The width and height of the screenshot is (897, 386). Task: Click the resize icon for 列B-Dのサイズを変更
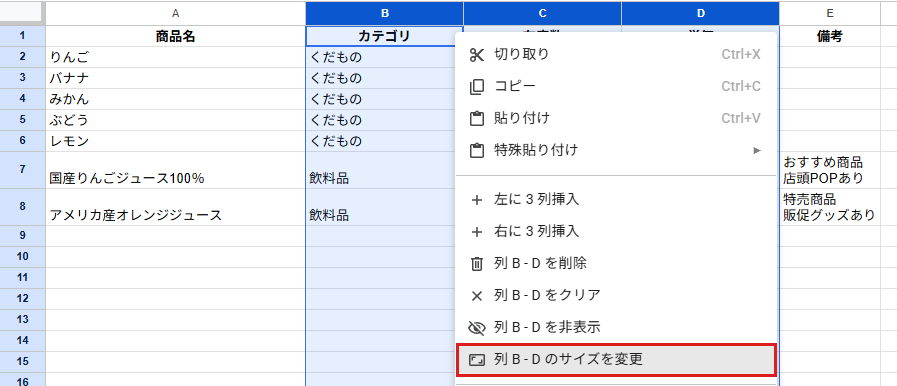pos(477,360)
